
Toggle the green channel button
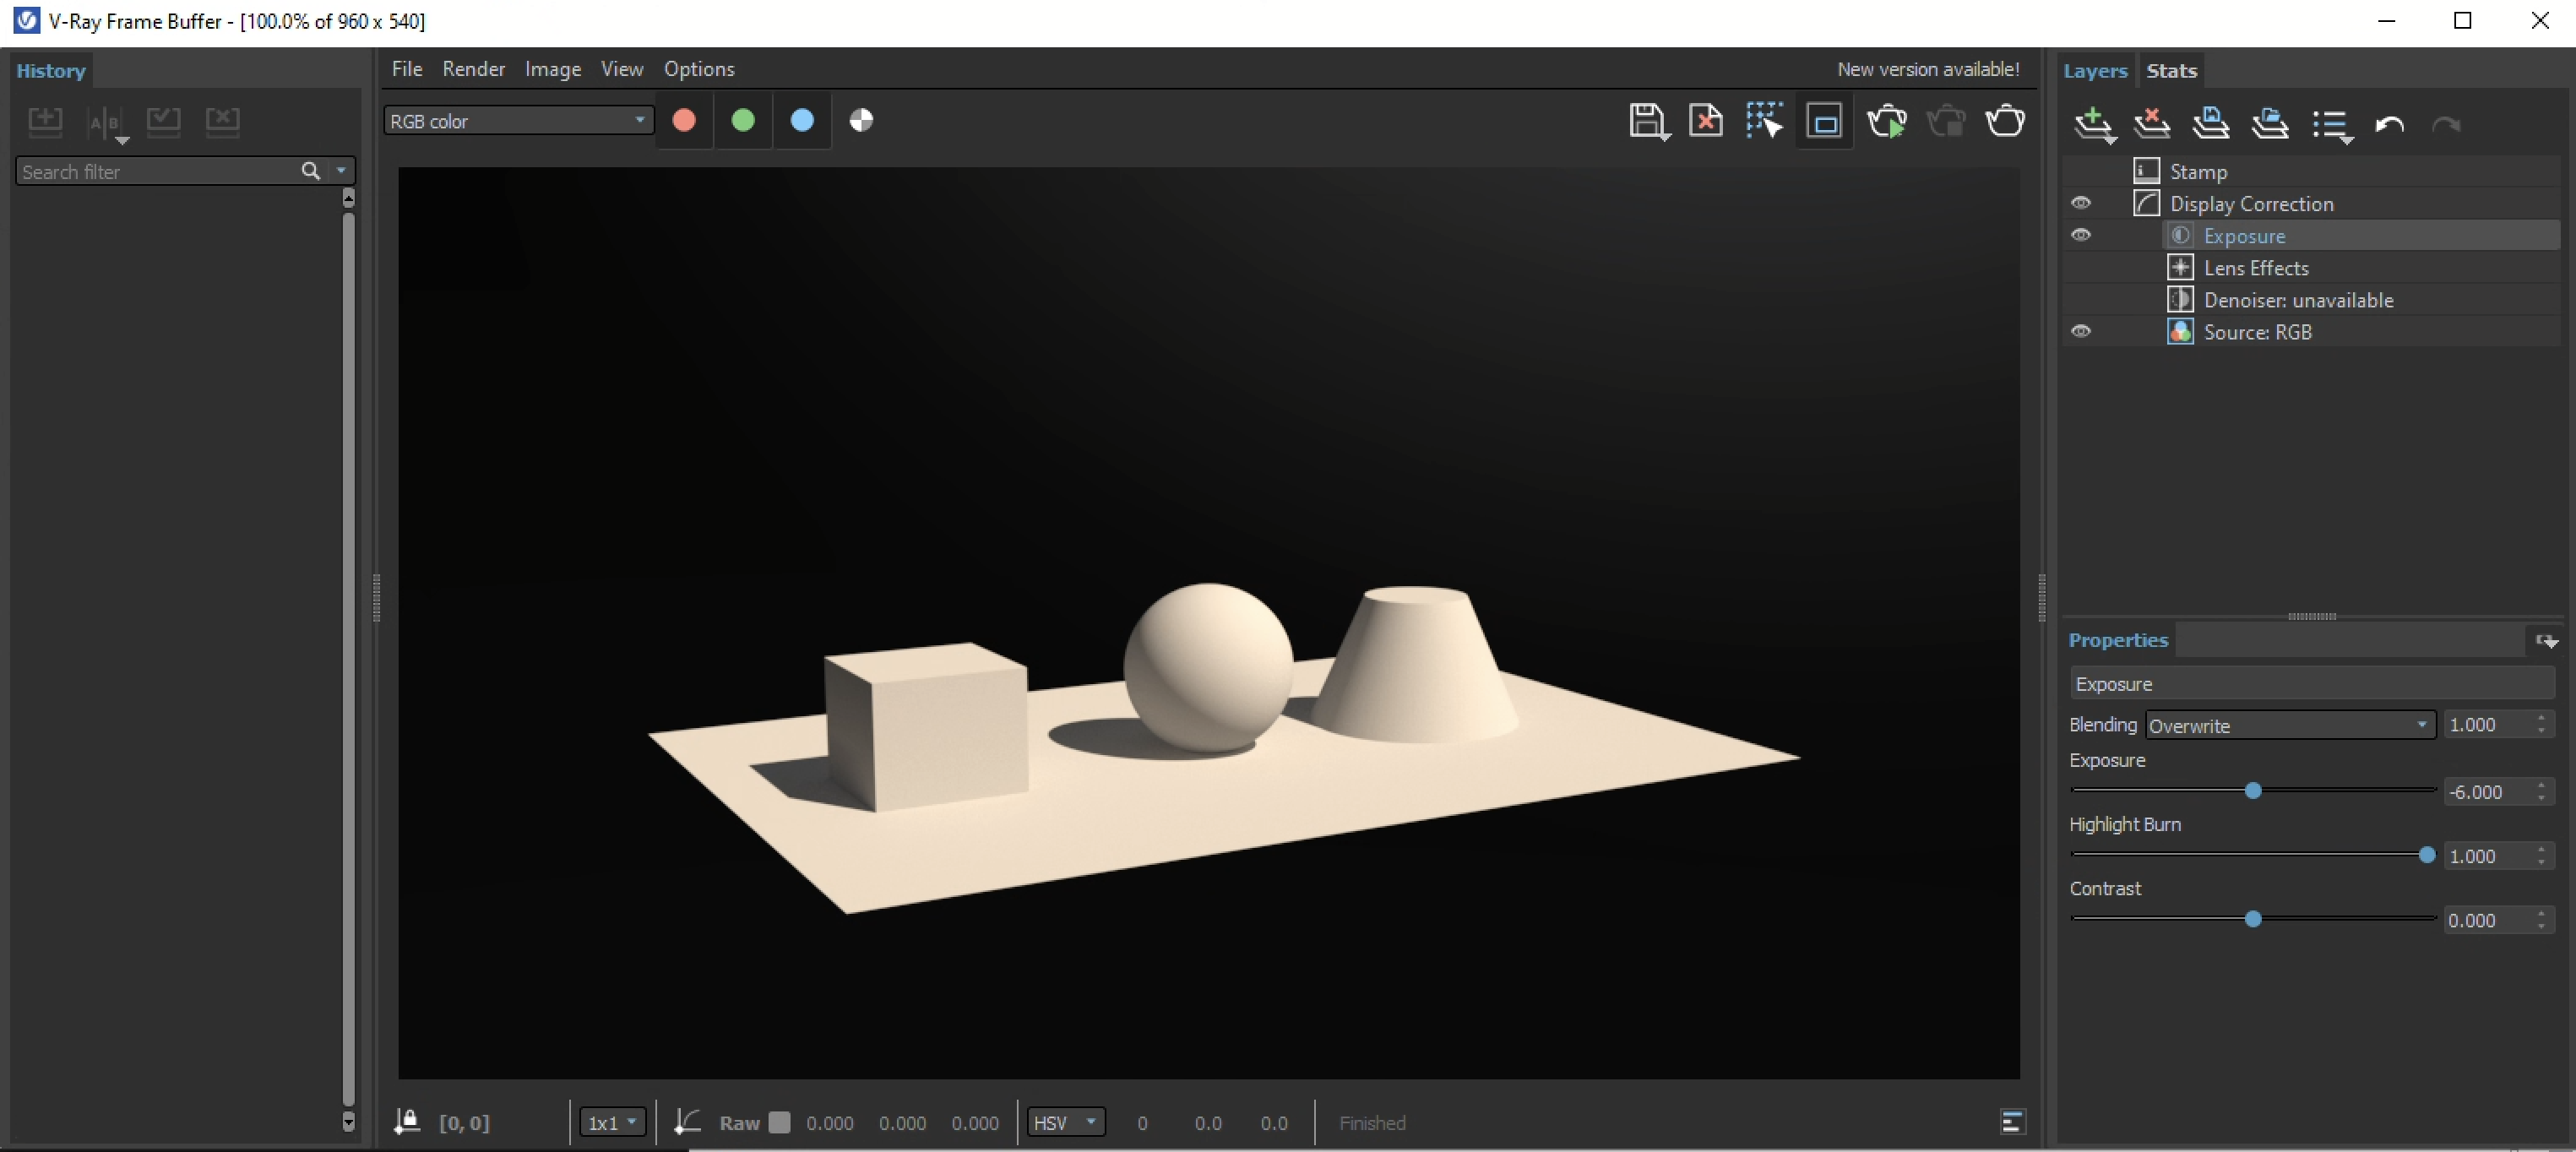pos(743,121)
